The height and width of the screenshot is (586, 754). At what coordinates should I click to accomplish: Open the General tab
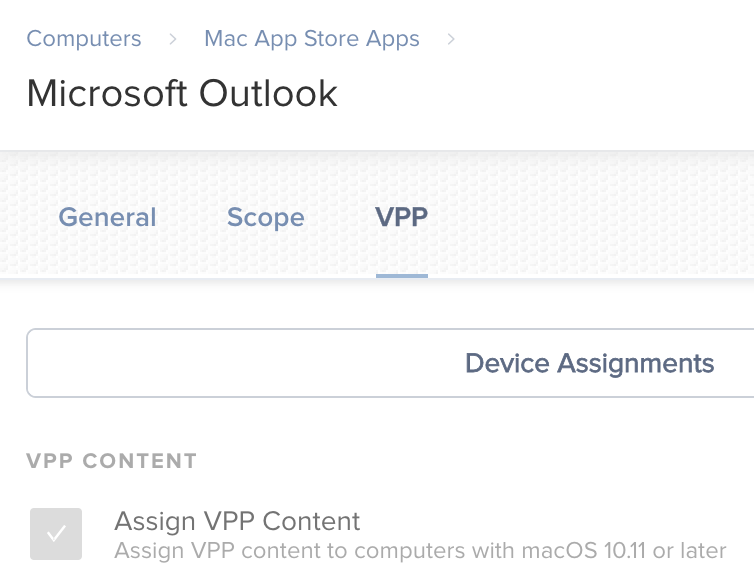[x=107, y=217]
